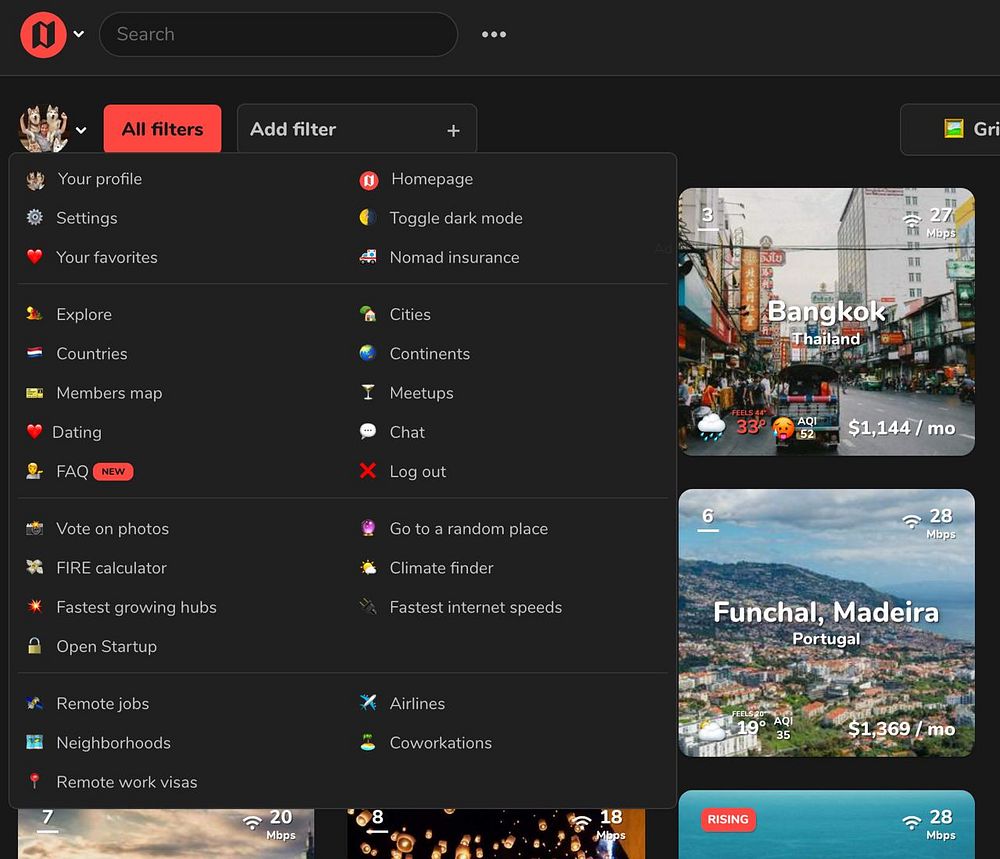Open the Open Startup page
Image resolution: width=1000 pixels, height=859 pixels.
(x=106, y=646)
